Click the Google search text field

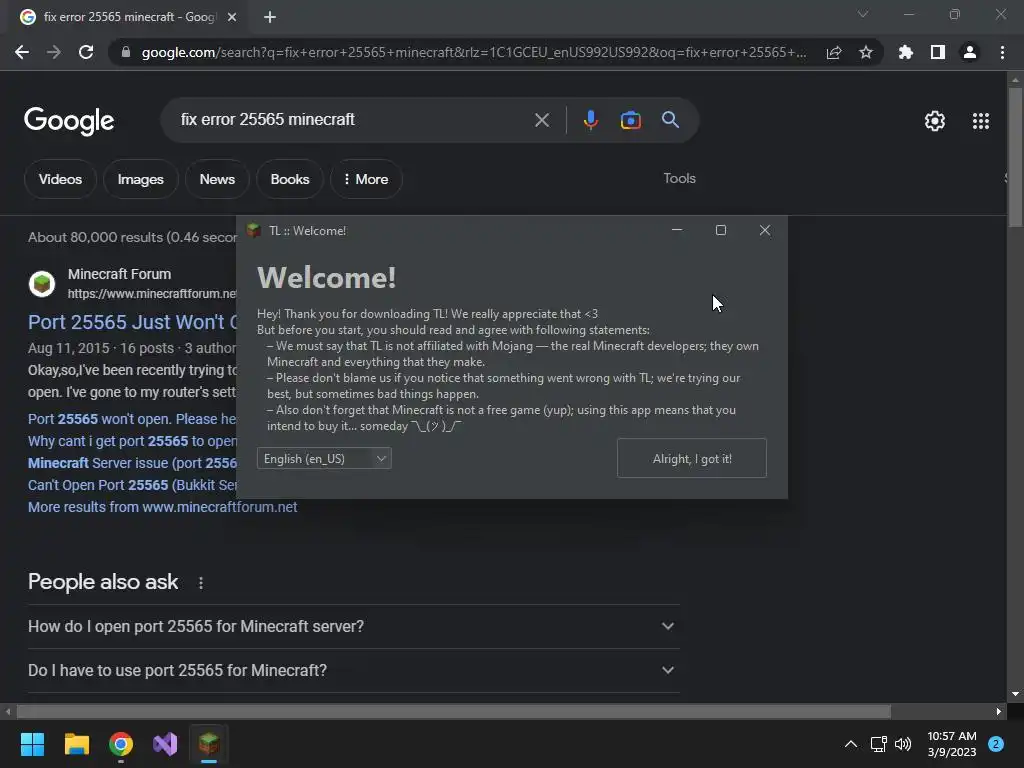(353, 120)
